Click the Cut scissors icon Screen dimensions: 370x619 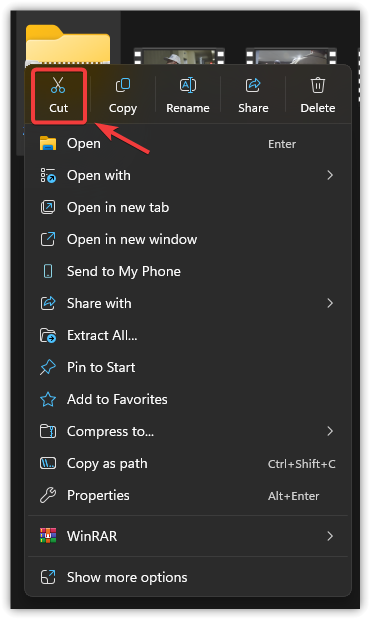pyautogui.click(x=58, y=85)
